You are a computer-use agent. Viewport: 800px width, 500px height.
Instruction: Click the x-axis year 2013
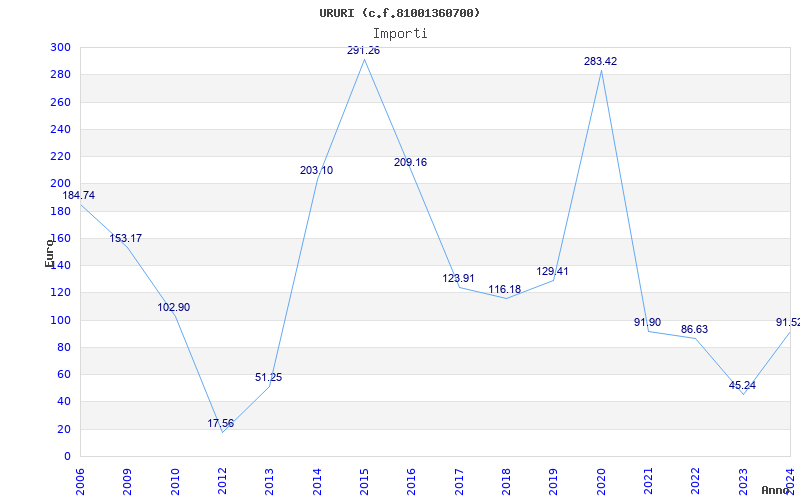(269, 482)
